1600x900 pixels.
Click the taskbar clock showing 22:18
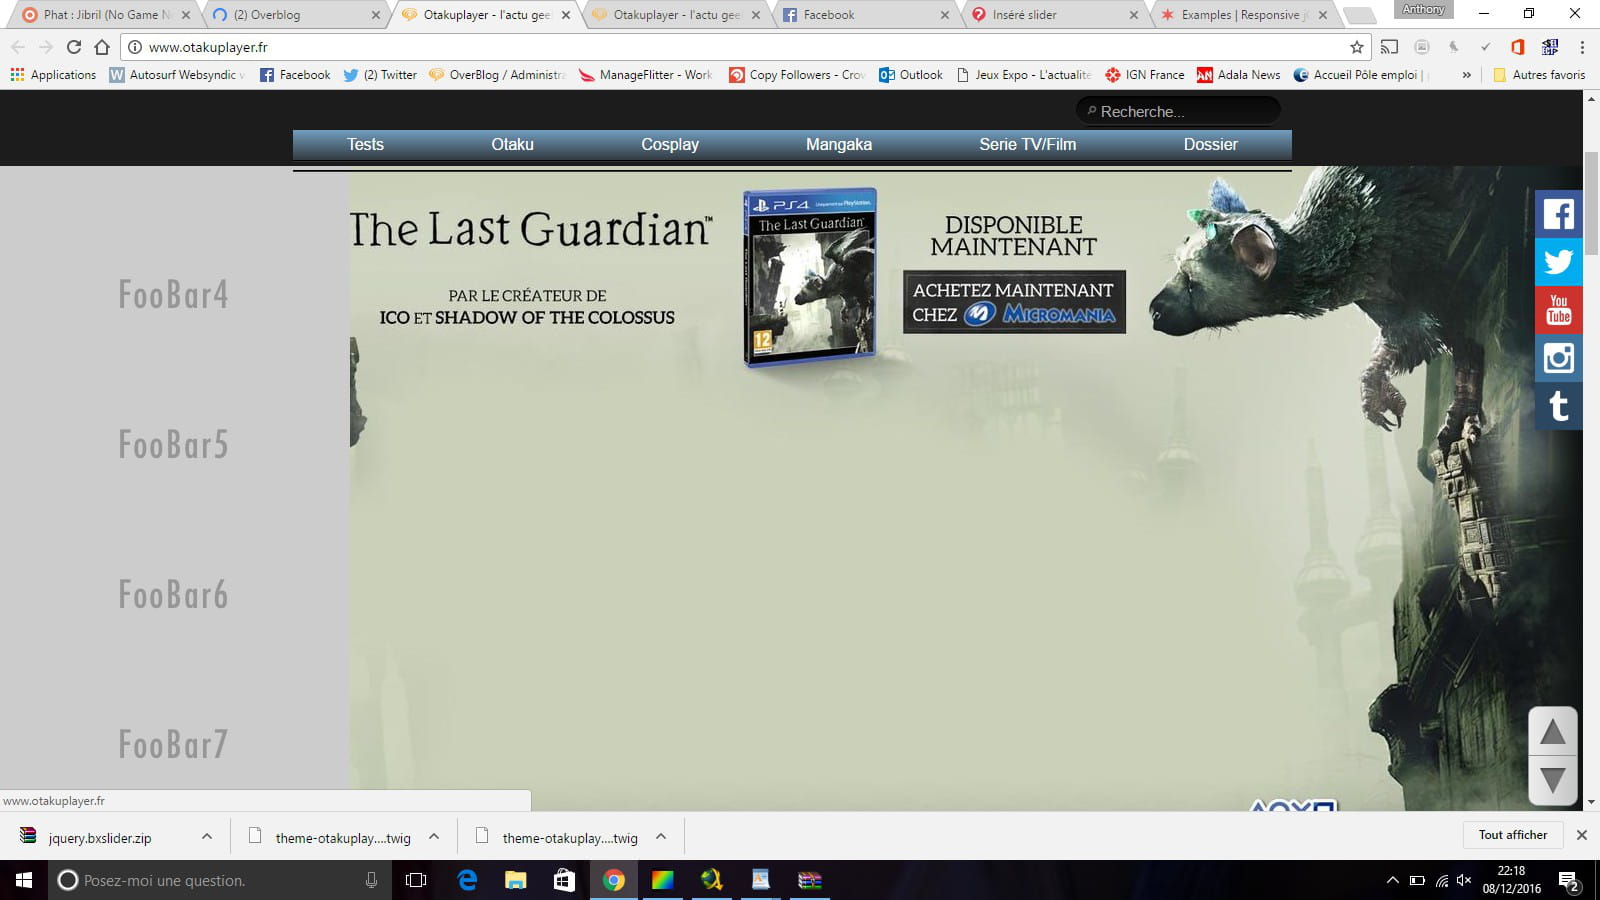click(1511, 880)
